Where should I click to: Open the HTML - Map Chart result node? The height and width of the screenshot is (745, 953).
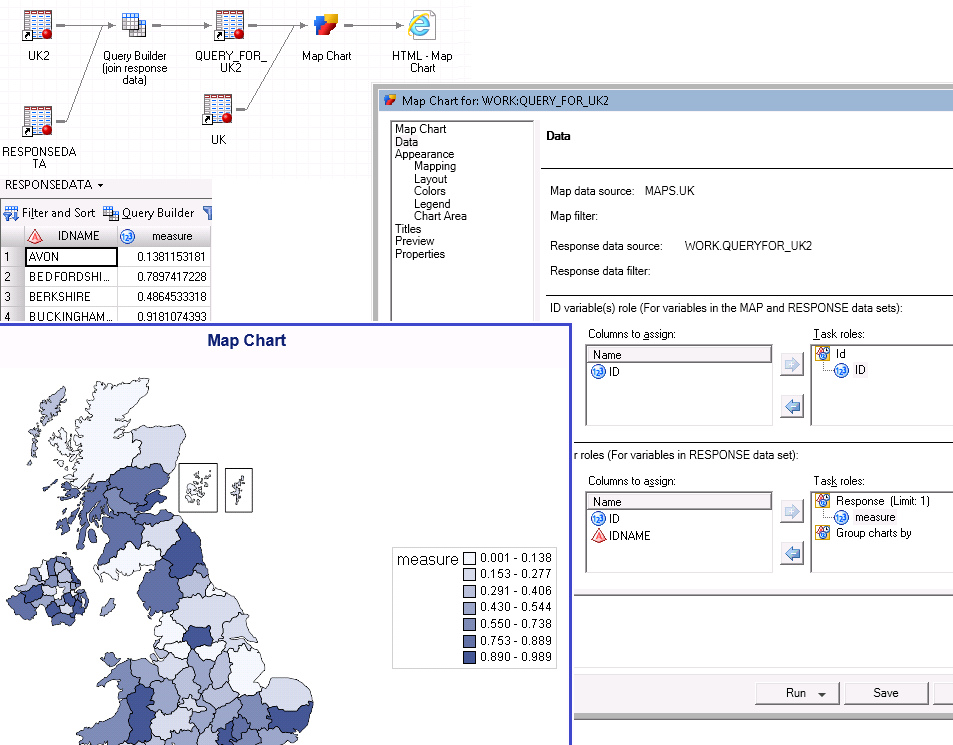click(421, 24)
